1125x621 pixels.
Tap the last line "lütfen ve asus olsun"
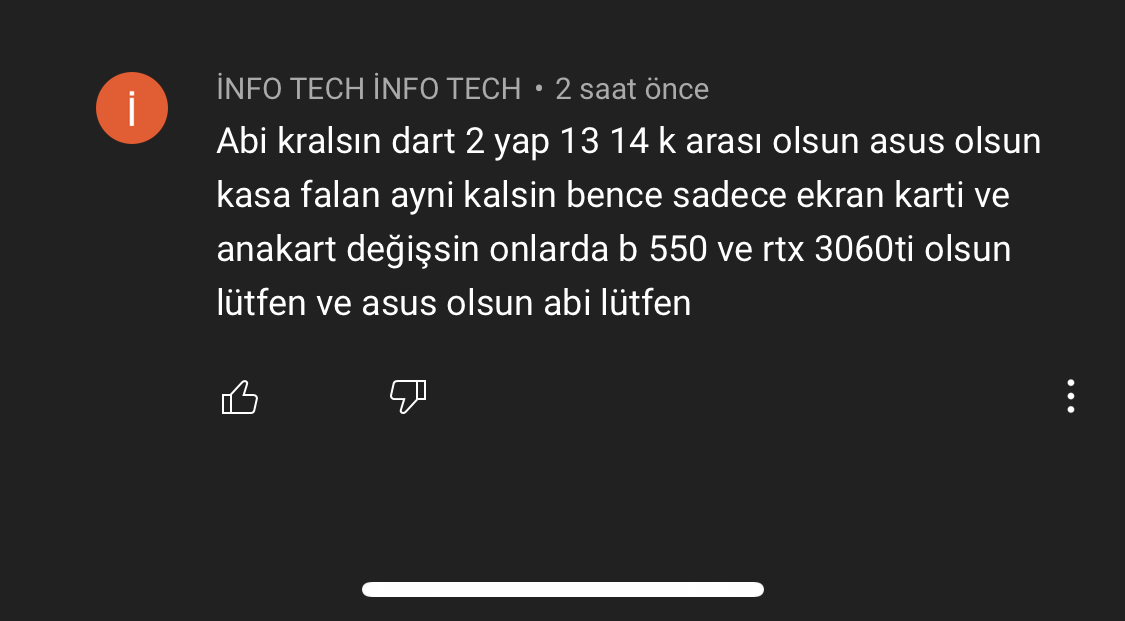(x=453, y=303)
